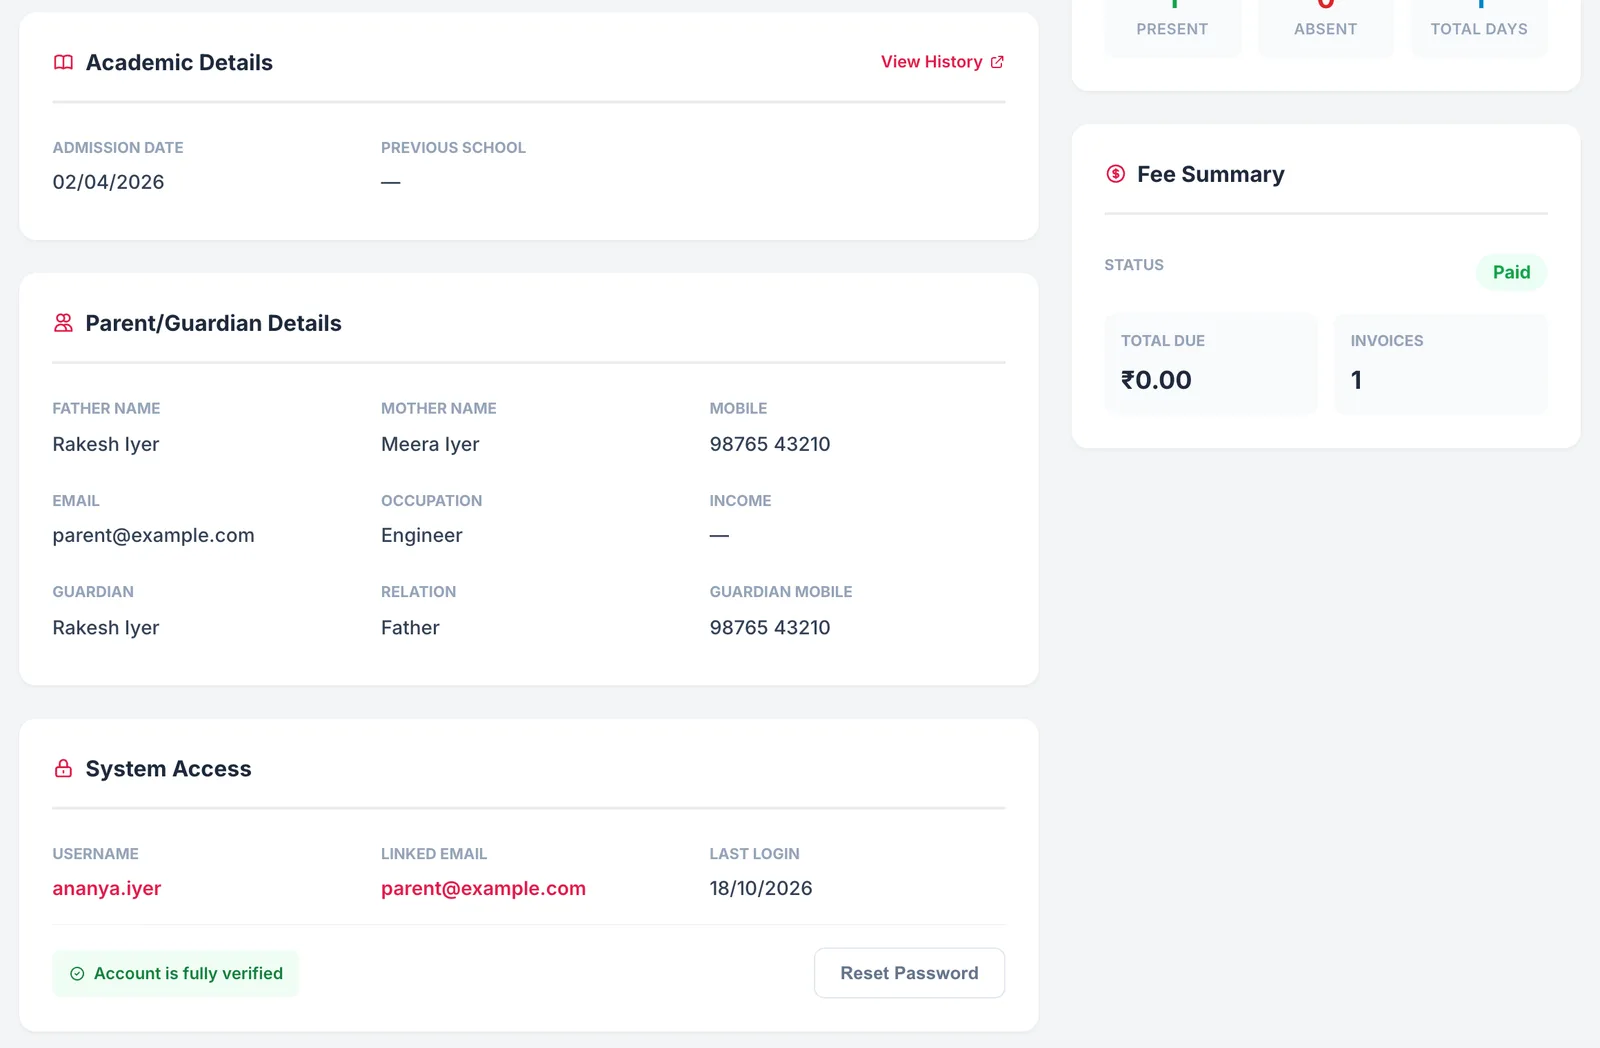
Task: Click the Fee Summary heading
Action: click(x=1210, y=174)
